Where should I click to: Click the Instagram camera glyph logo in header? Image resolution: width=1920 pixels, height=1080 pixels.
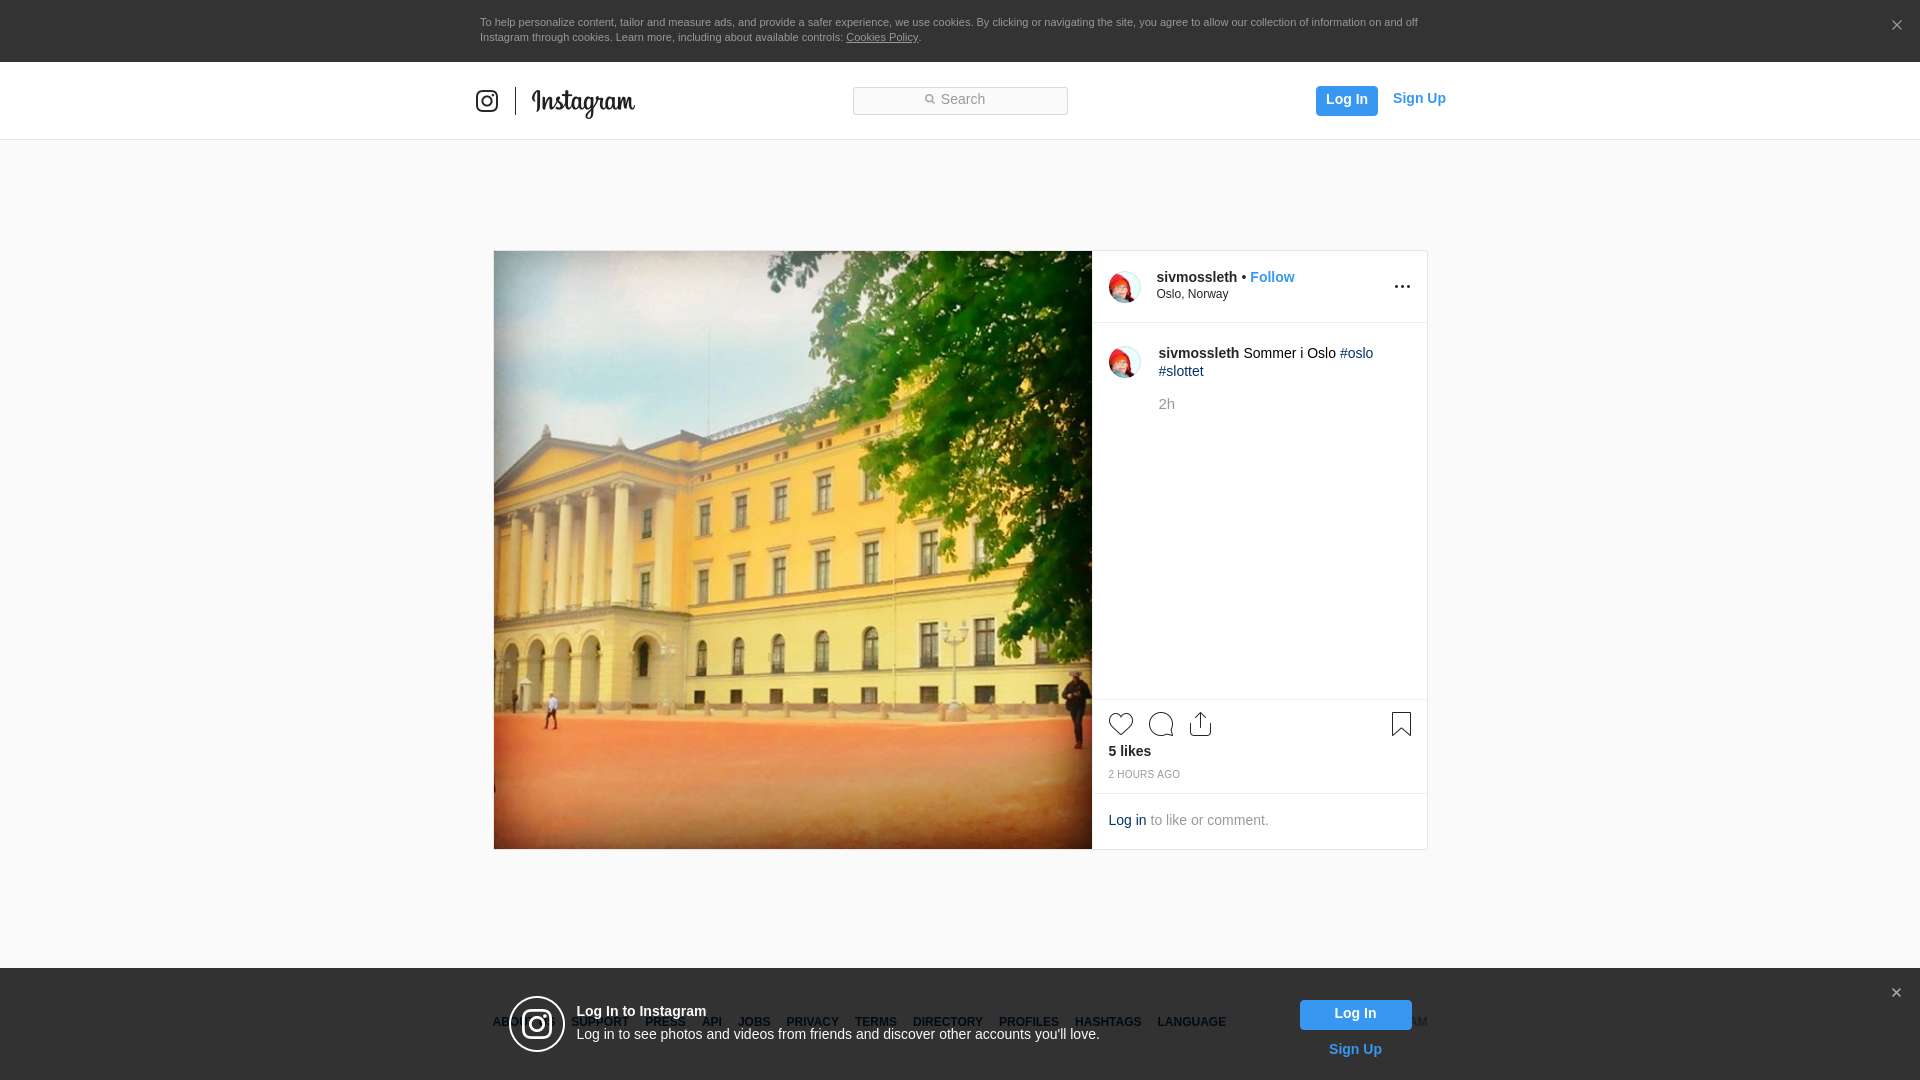click(x=487, y=101)
